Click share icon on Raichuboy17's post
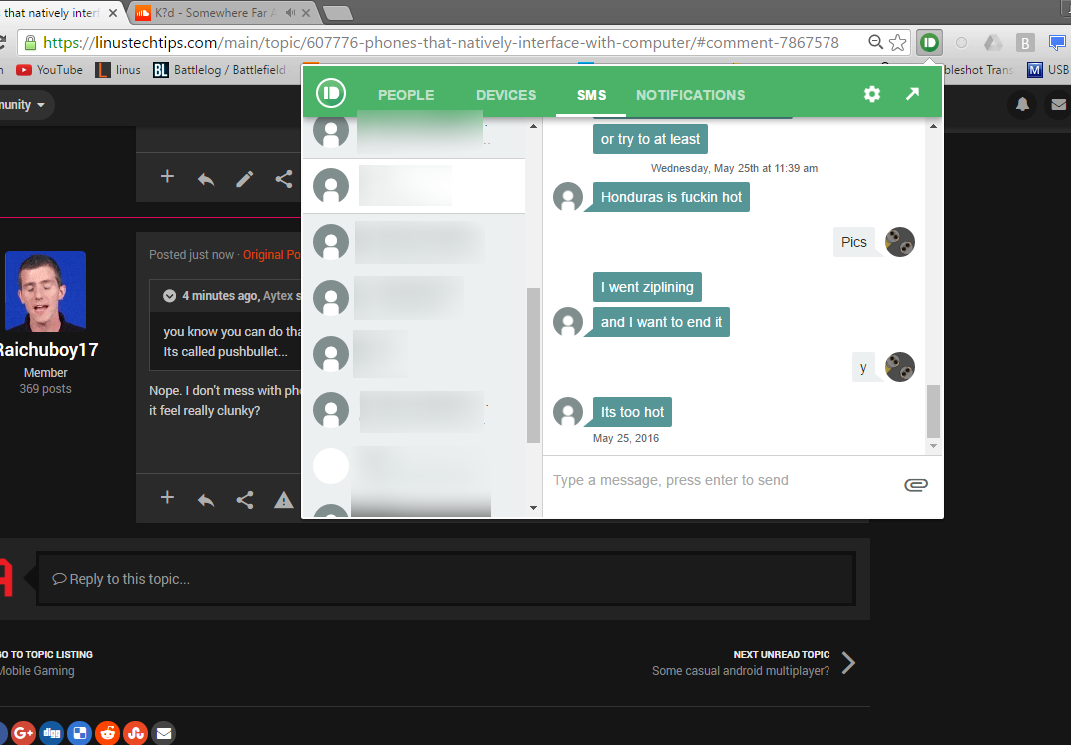Viewport: 1071px width, 745px height. pos(245,500)
